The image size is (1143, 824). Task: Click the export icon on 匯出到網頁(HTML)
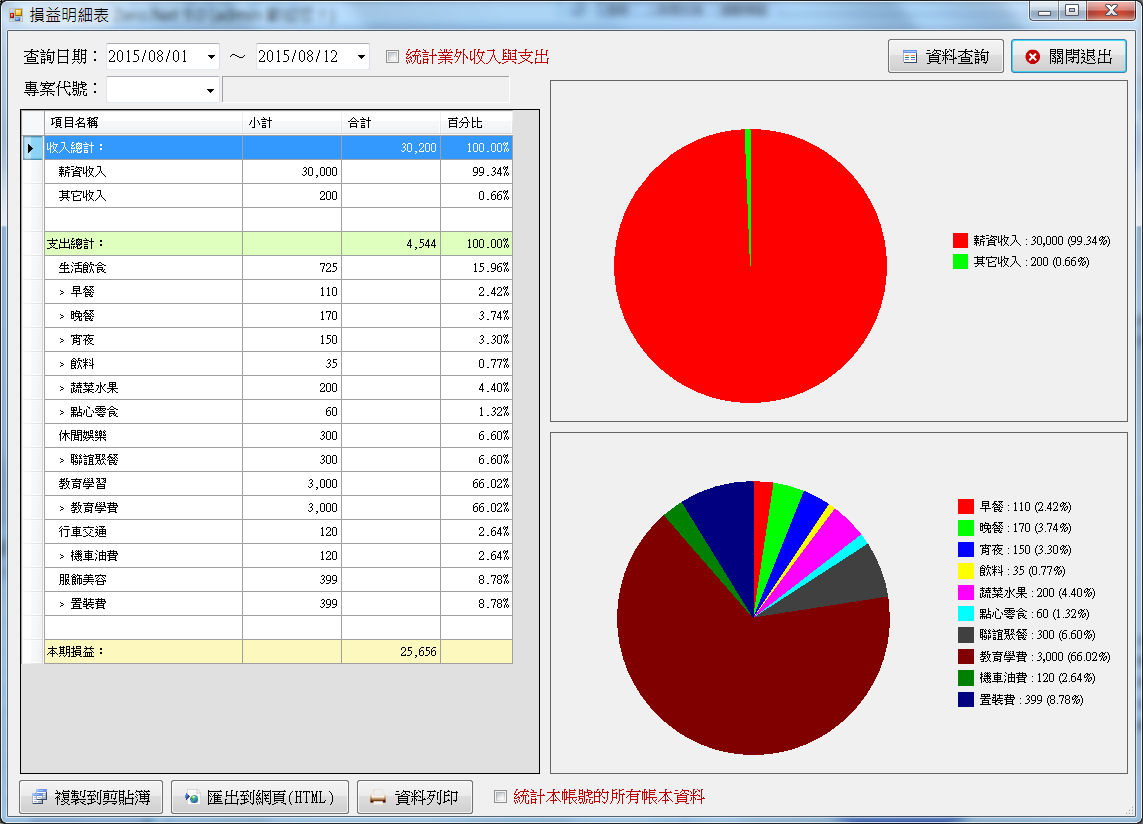190,797
